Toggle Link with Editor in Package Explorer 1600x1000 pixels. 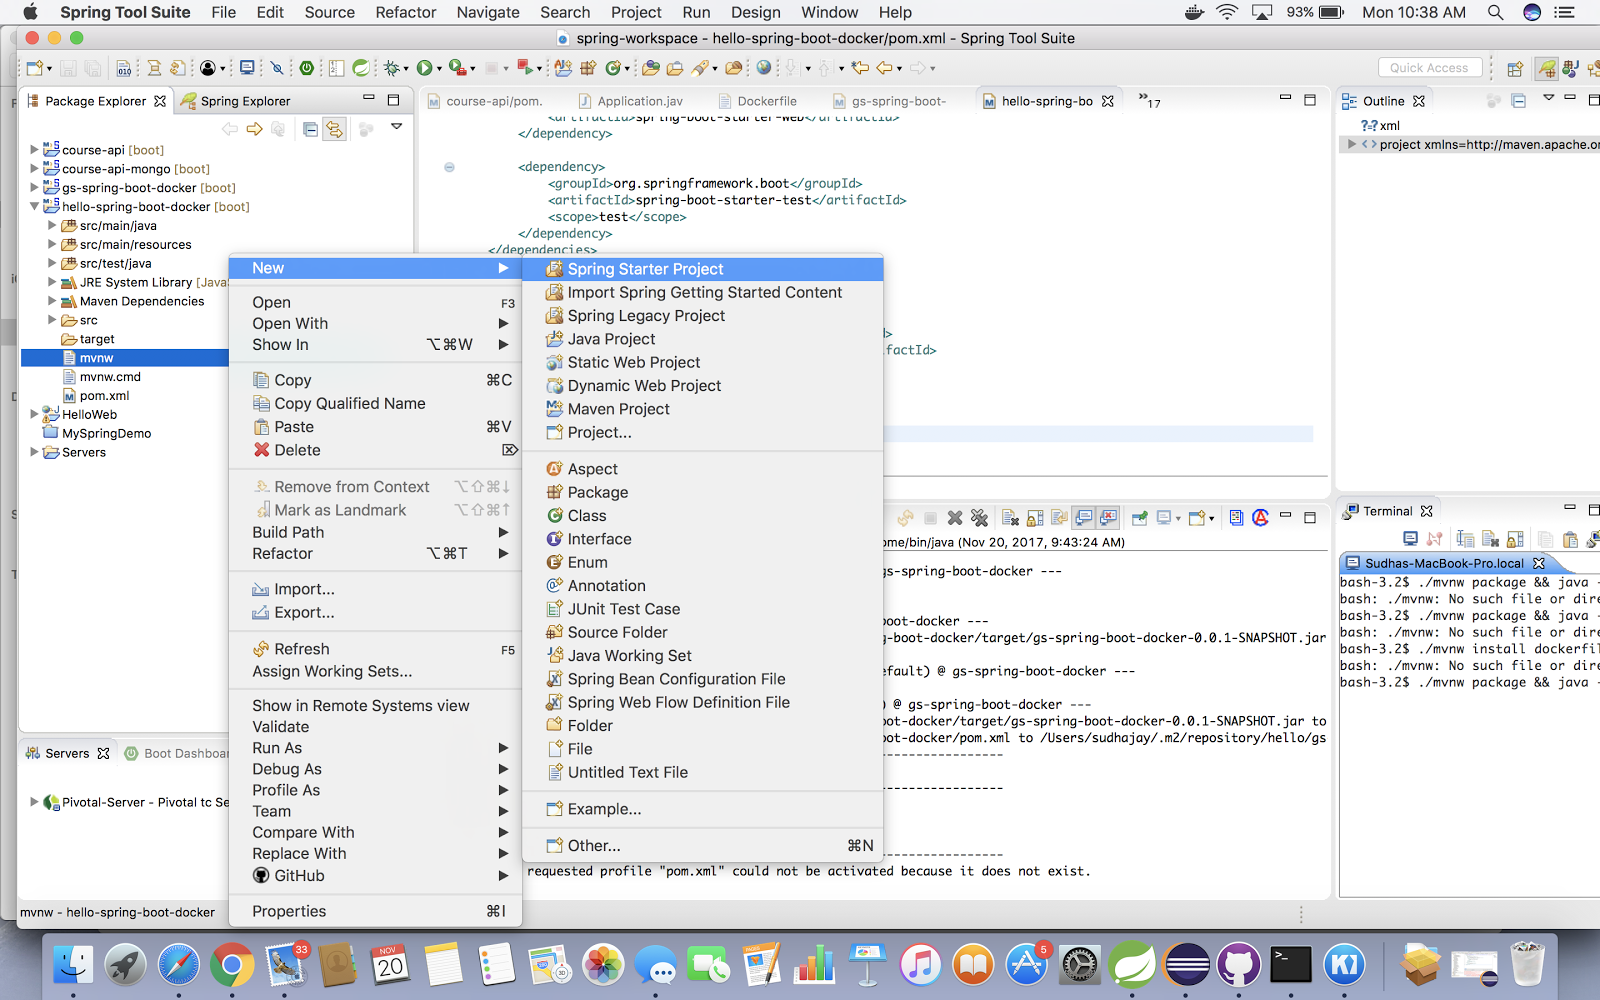coord(334,127)
